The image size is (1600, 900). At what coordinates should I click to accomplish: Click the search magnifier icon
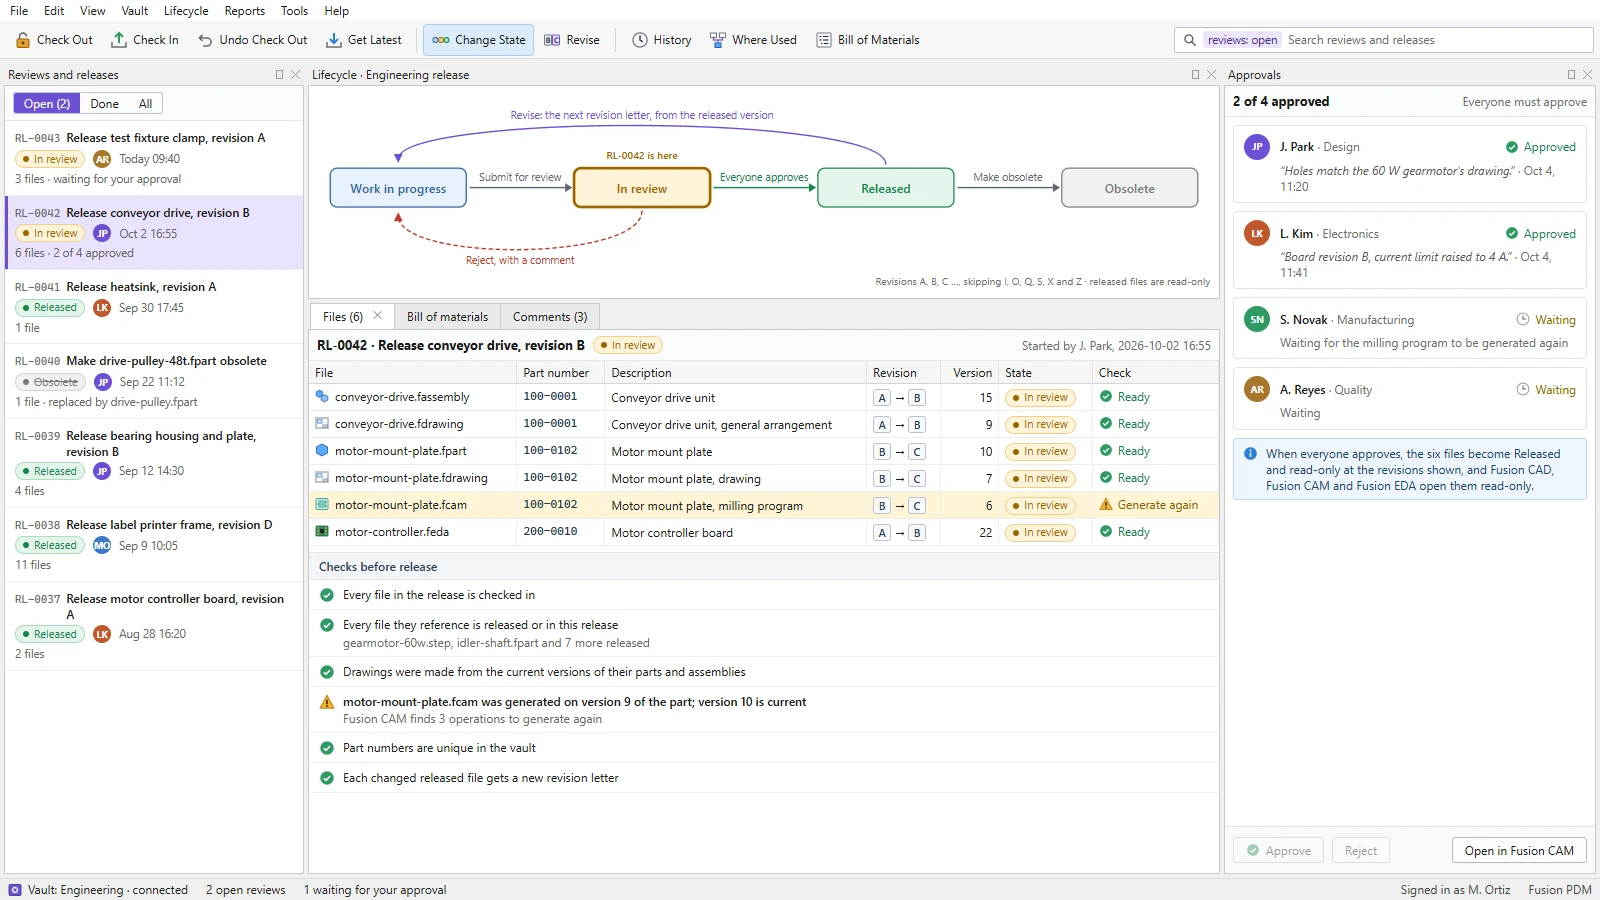point(1190,40)
